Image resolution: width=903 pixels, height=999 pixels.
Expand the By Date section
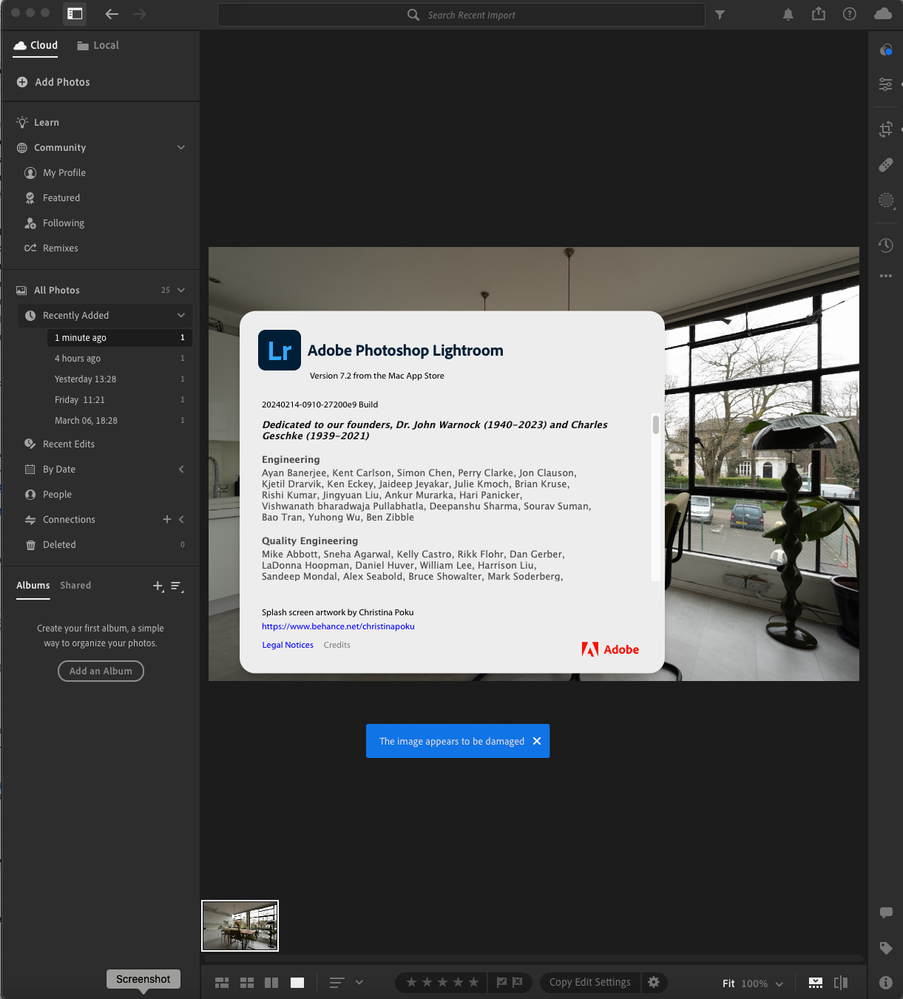pos(181,468)
